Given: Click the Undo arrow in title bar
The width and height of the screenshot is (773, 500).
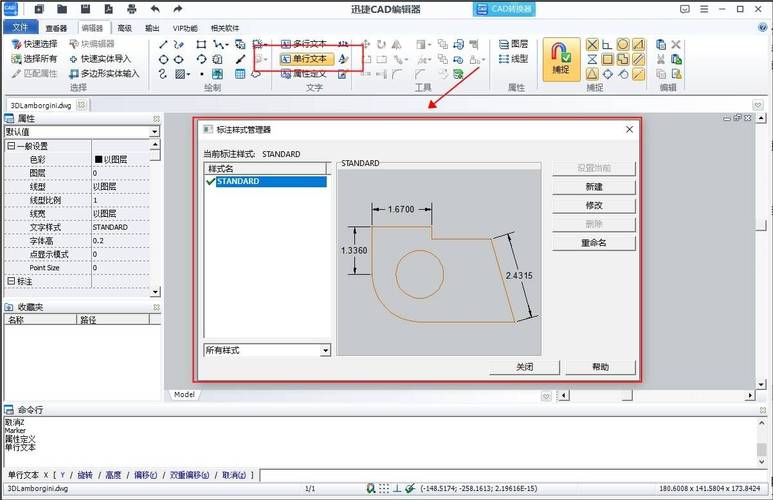Looking at the screenshot, I should click(x=155, y=9).
